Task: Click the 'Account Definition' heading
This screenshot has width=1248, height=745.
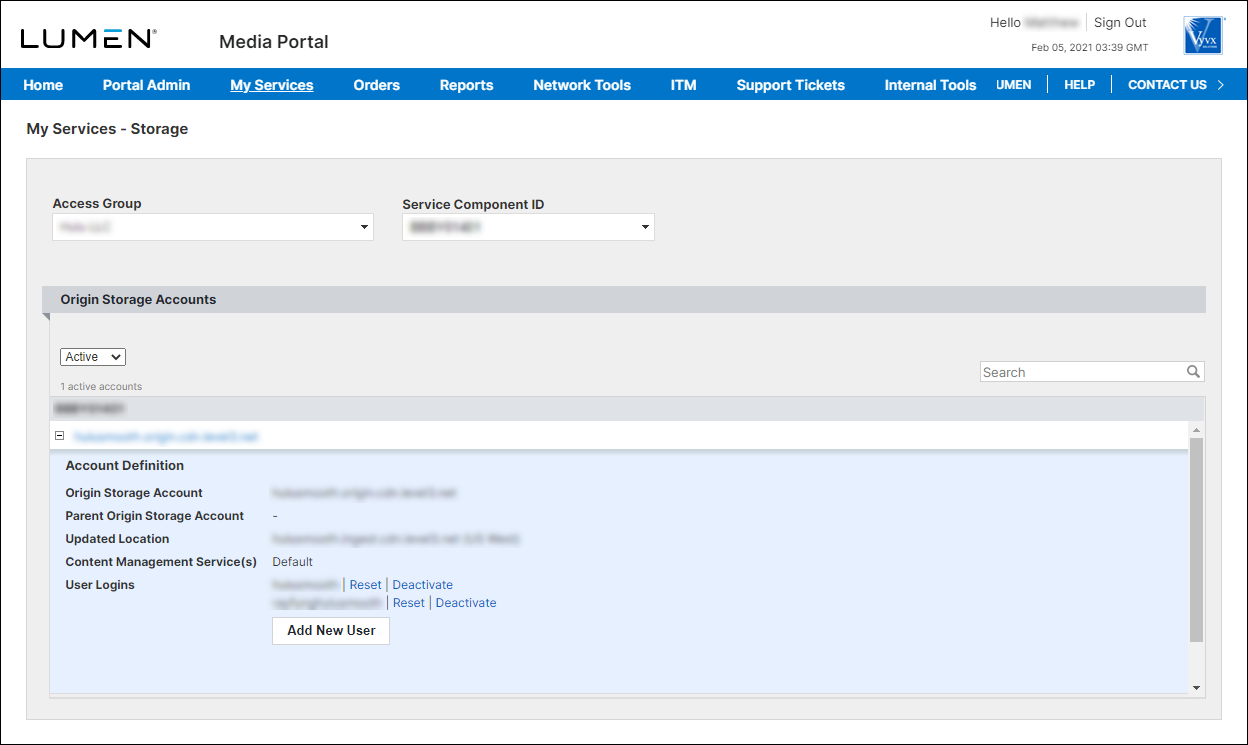Action: (125, 465)
